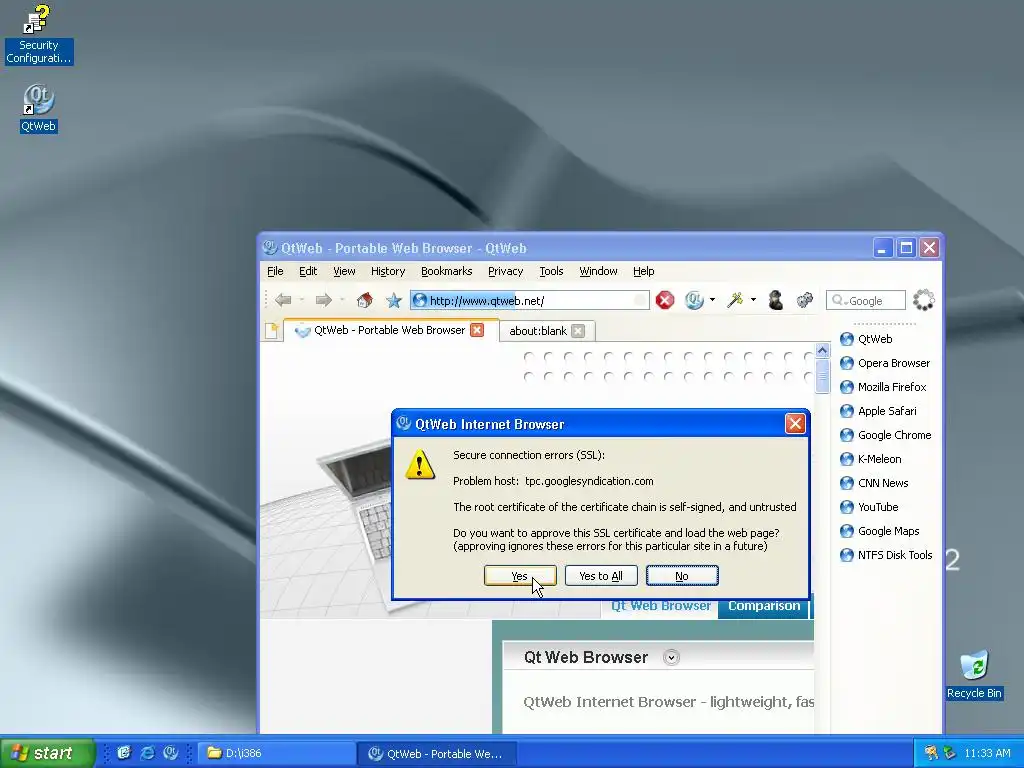Screen dimensions: 1024x768
Task: Click the Yes to All button
Action: pos(601,576)
